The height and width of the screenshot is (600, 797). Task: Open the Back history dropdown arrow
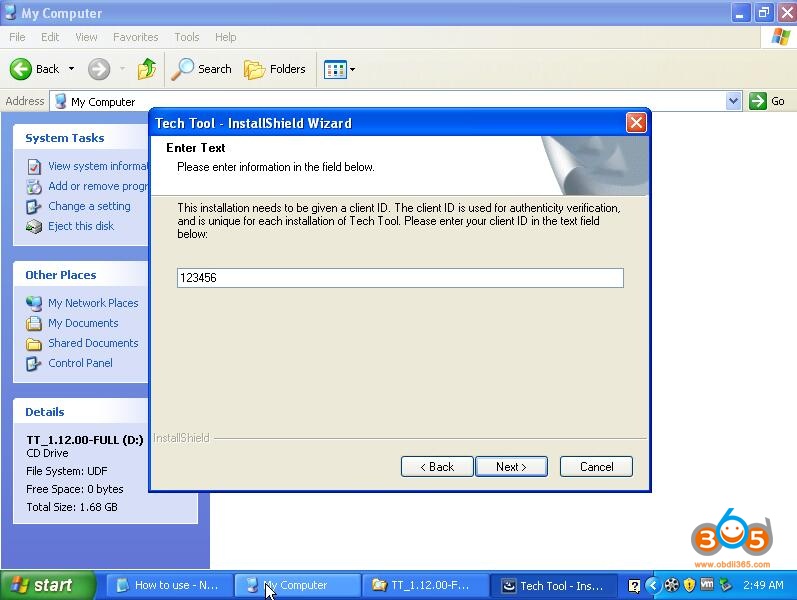[71, 69]
